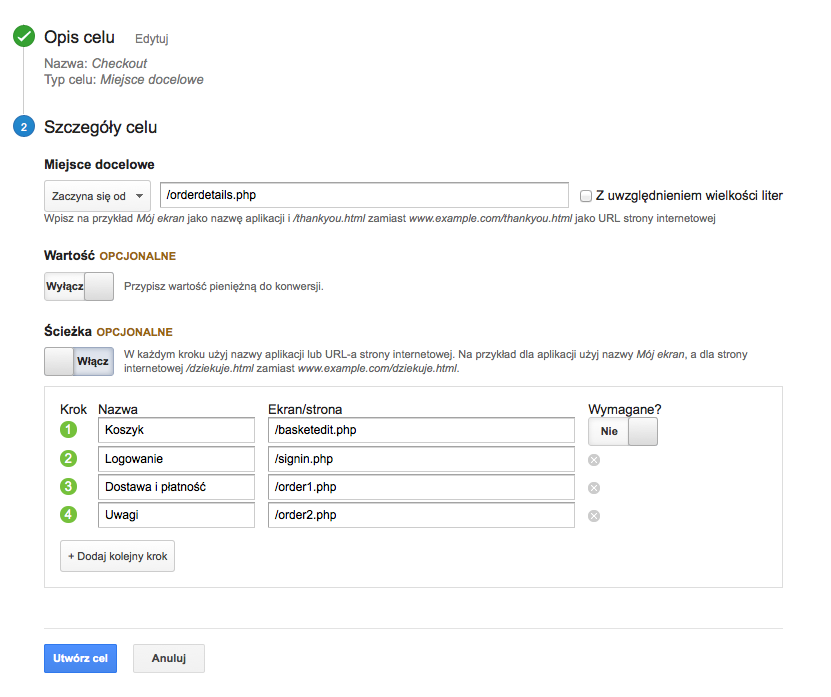Click the /signin.php page field
This screenshot has width=831, height=697.
click(x=421, y=459)
